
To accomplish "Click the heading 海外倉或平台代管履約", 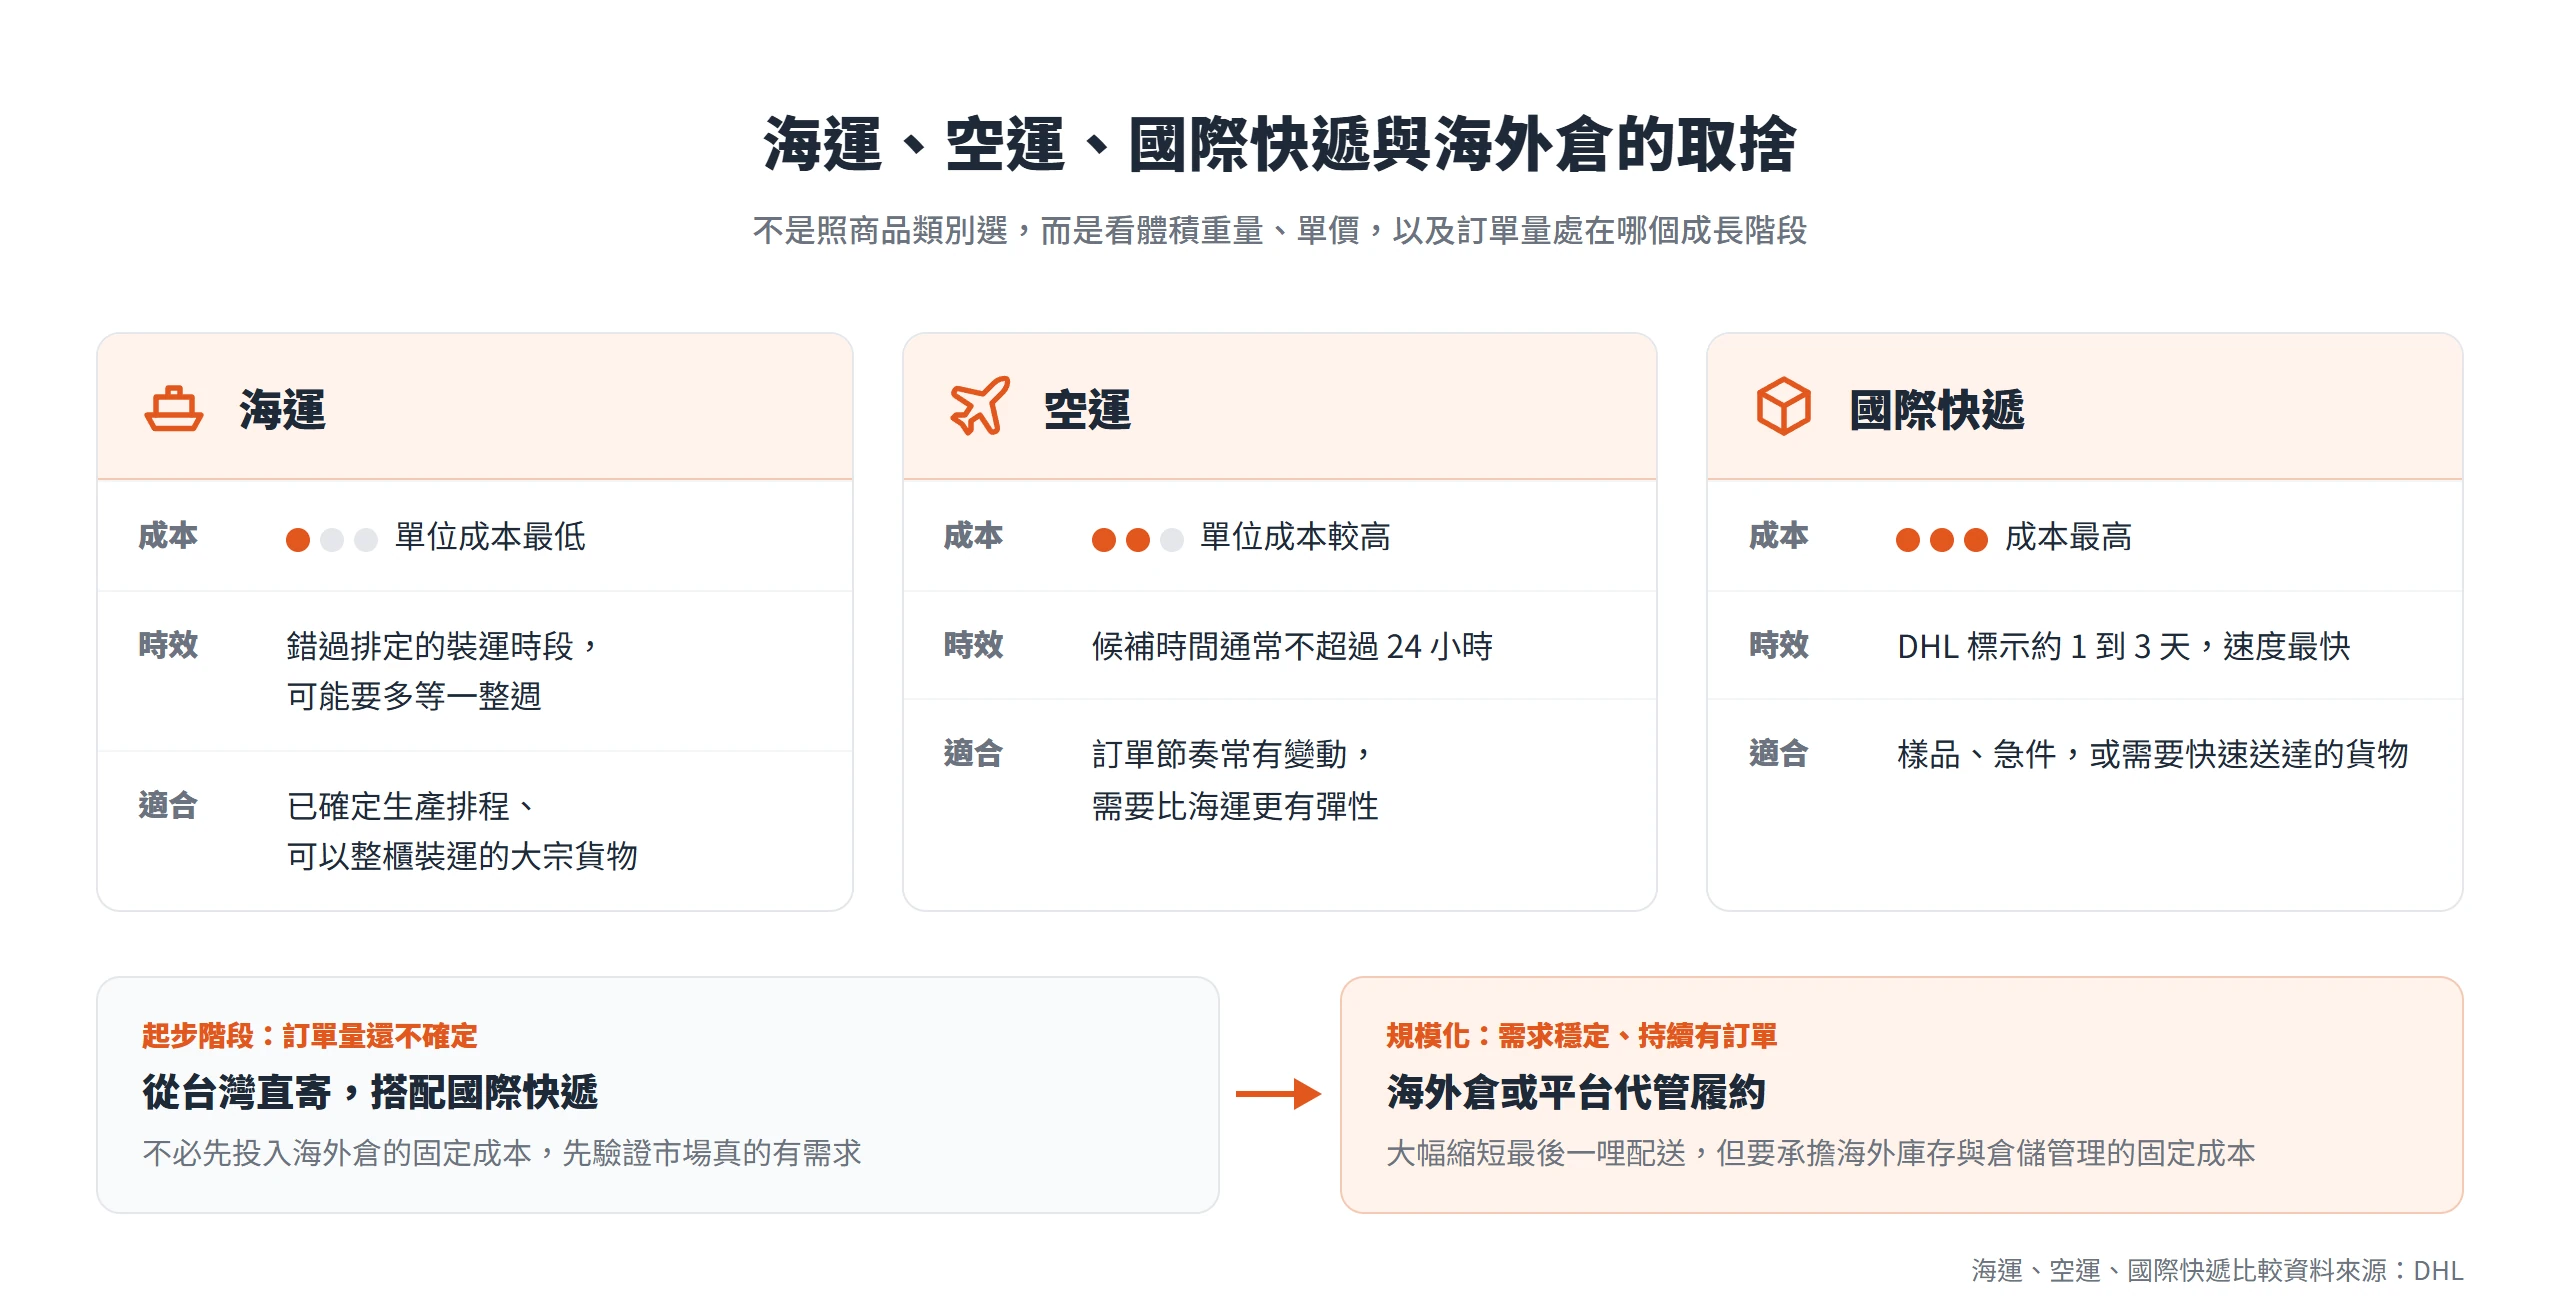I will pyautogui.click(x=1576, y=1092).
